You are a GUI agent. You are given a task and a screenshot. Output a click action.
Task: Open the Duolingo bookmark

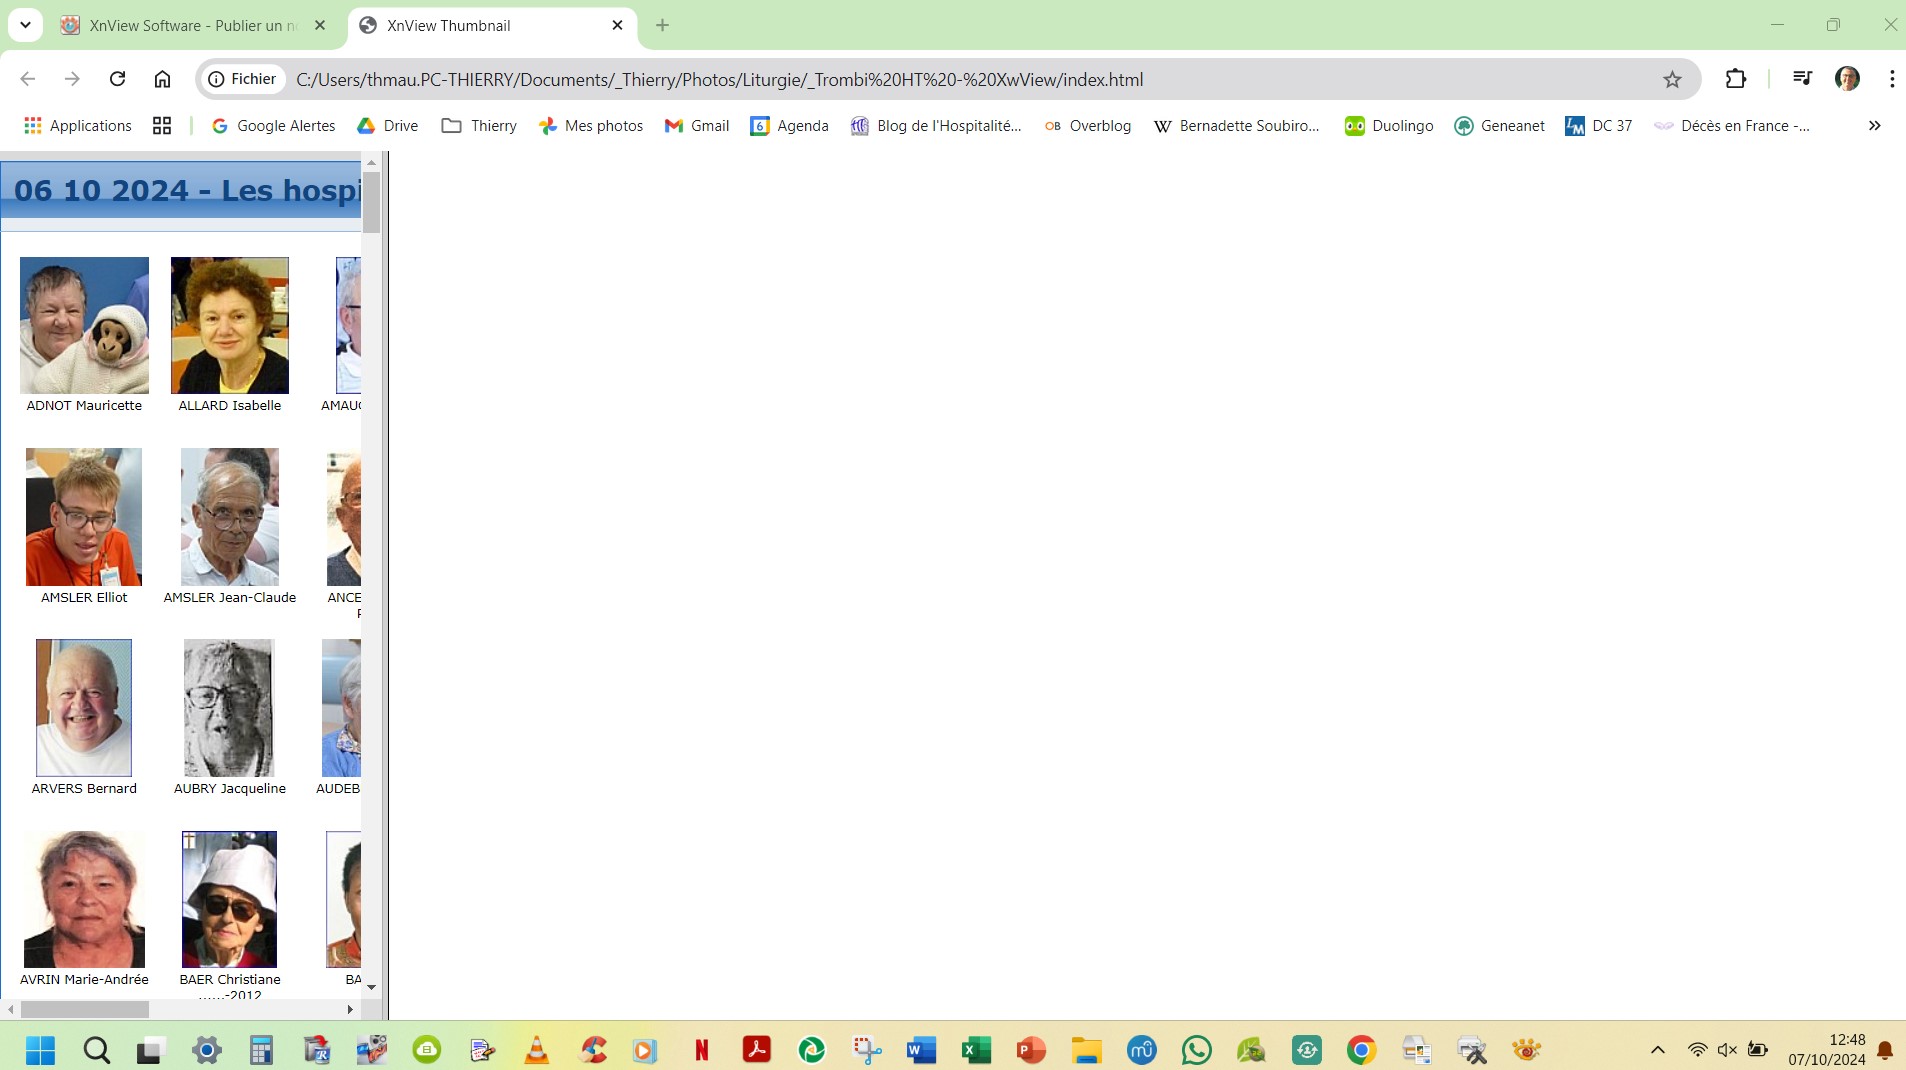[1389, 125]
